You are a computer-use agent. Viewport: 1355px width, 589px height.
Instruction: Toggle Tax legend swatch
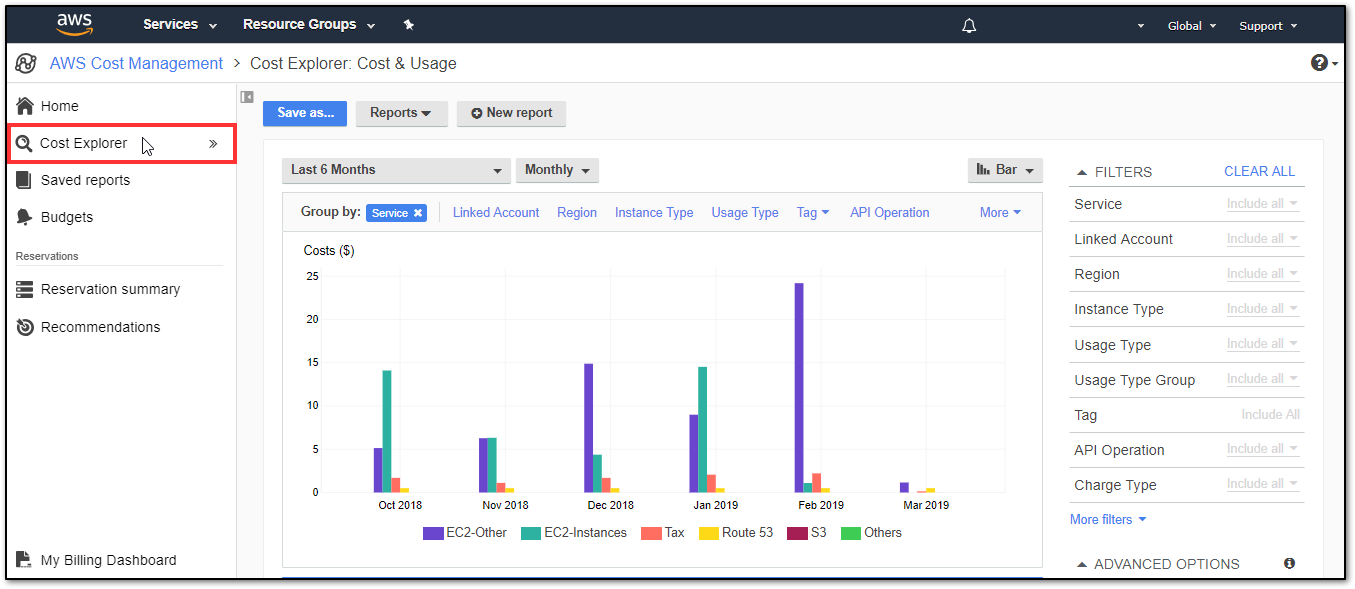(650, 533)
